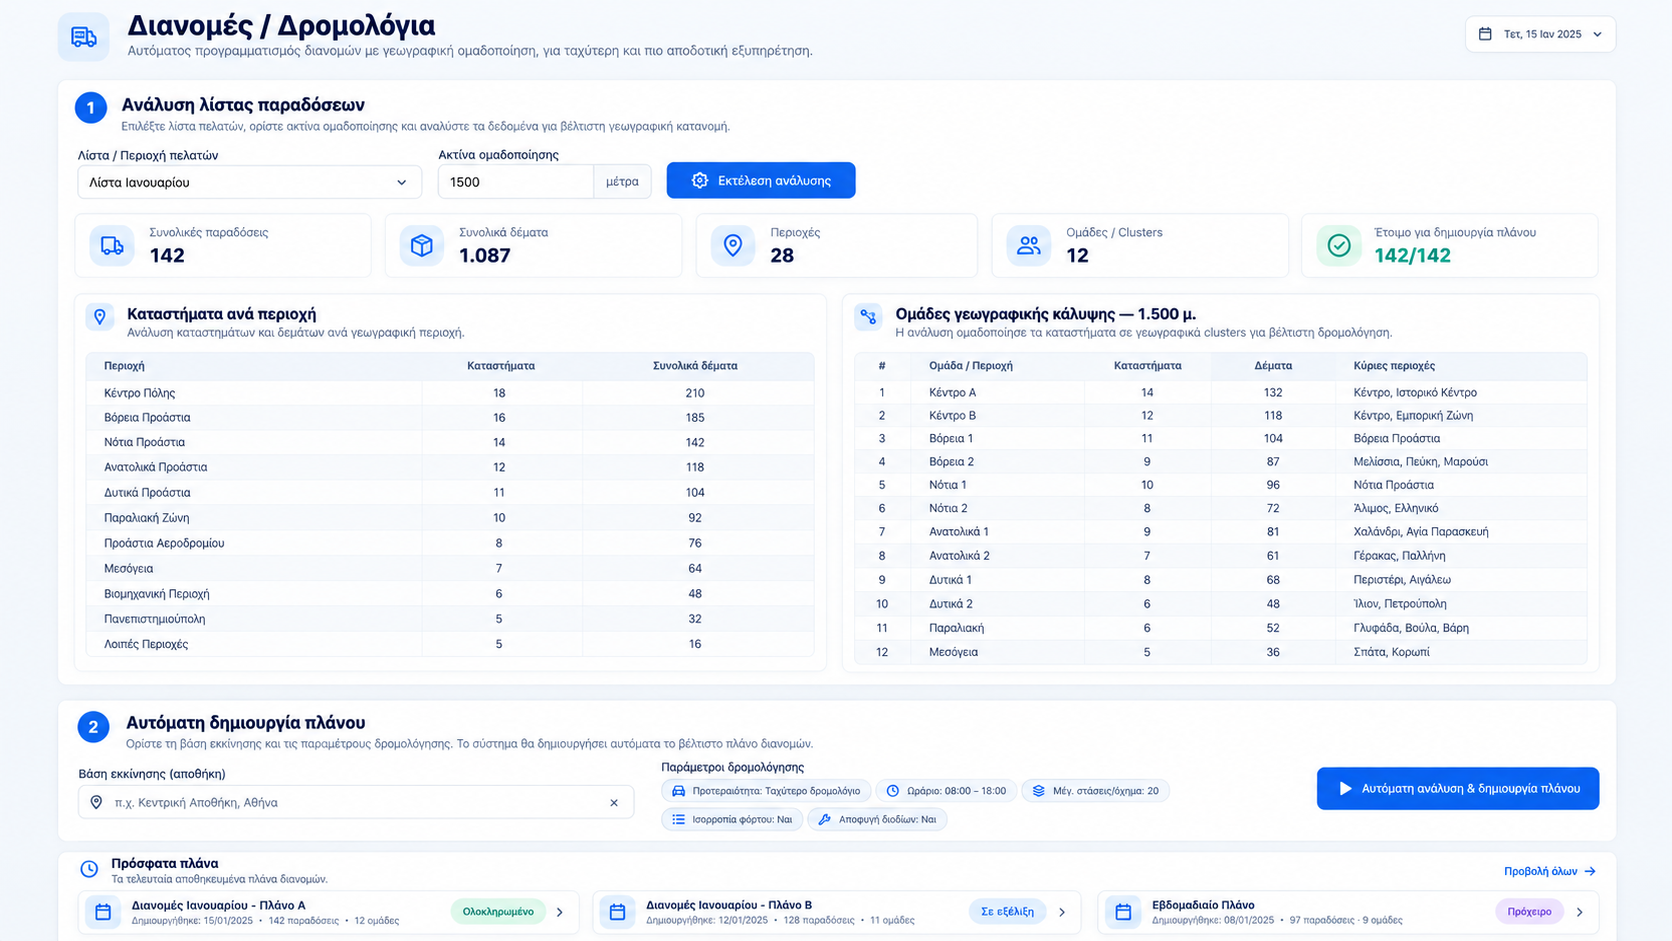Click gear icon on Εκτέλεση ανάλυσης button
The height and width of the screenshot is (941, 1672).
(x=700, y=181)
